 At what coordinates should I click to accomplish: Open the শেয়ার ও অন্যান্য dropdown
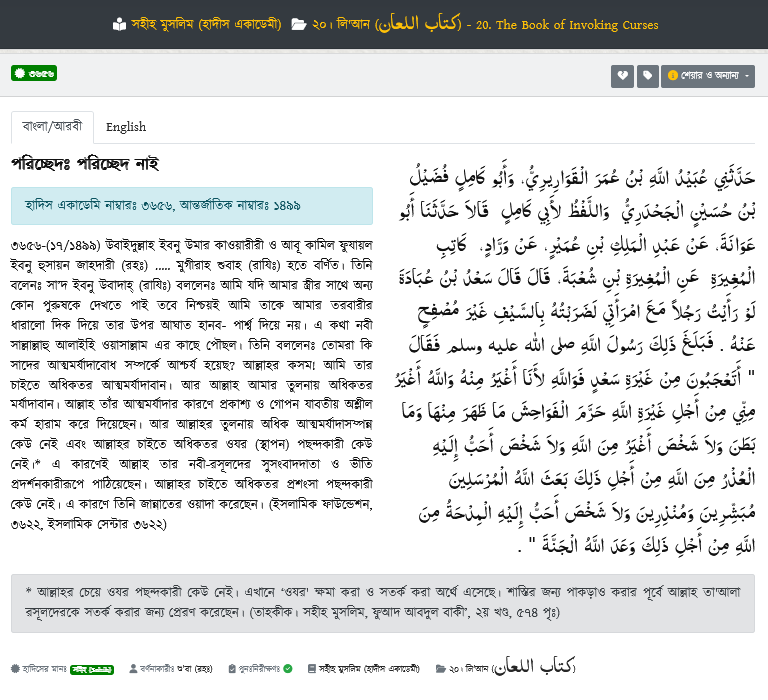(708, 76)
